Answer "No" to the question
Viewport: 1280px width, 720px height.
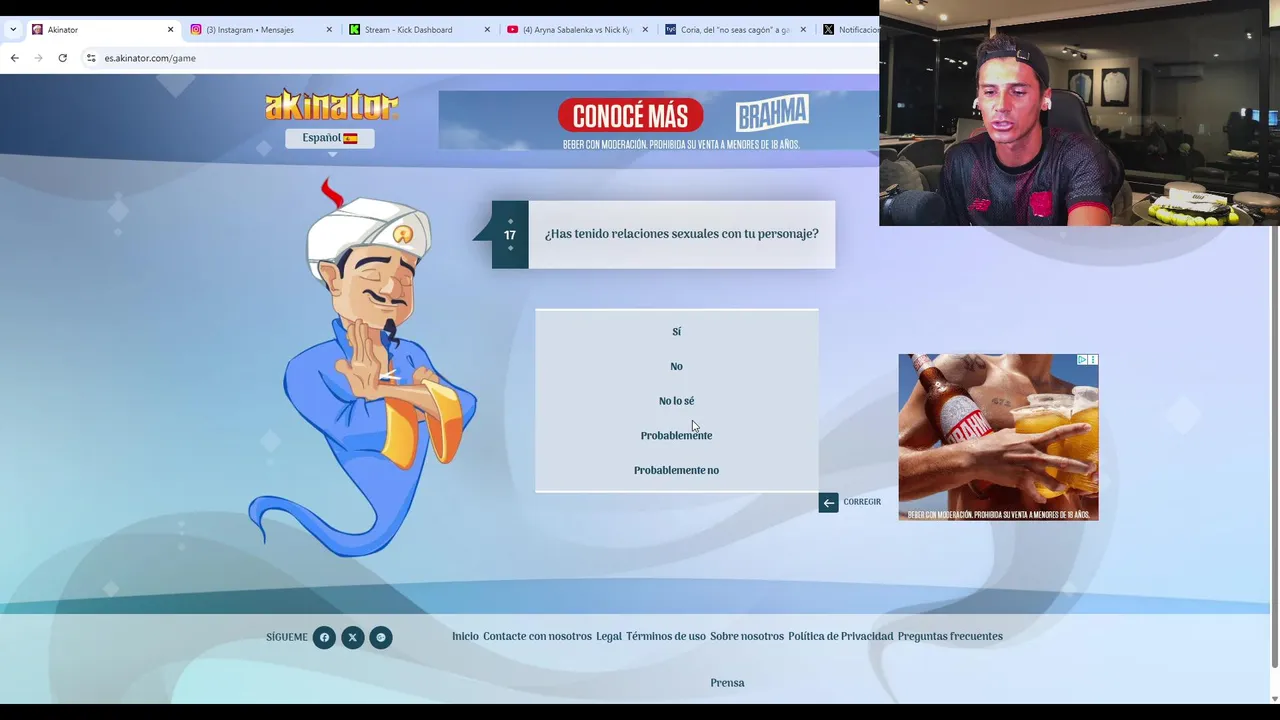[676, 366]
